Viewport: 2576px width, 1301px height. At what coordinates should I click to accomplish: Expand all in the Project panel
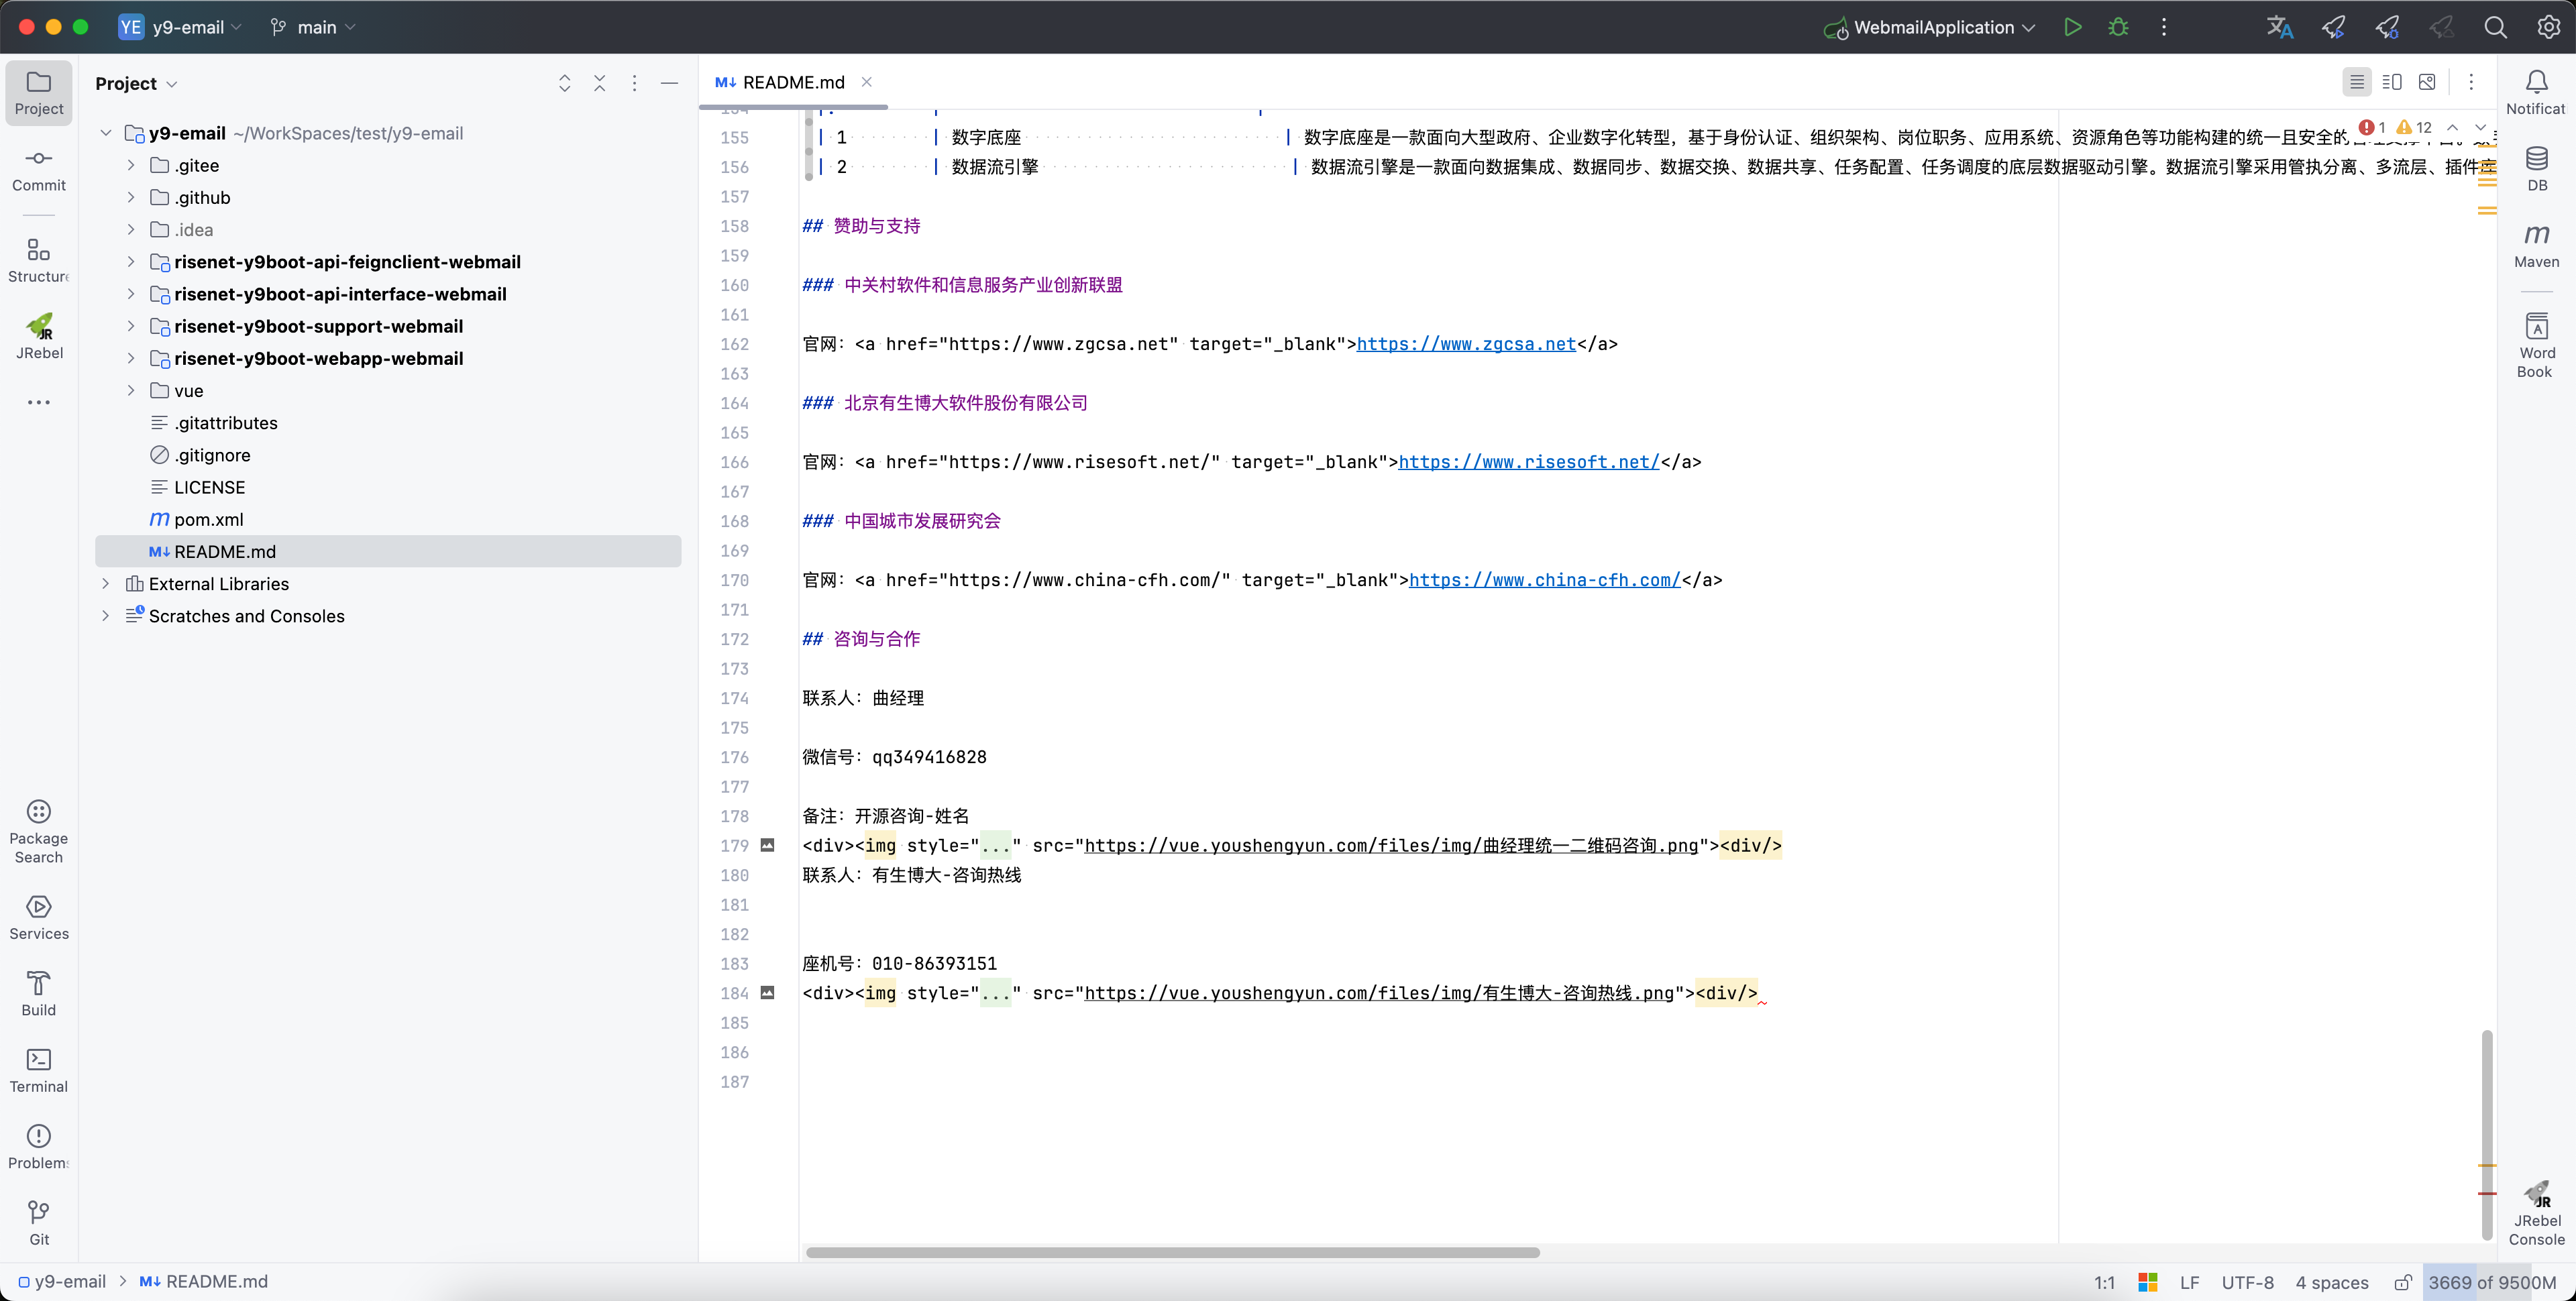(x=564, y=83)
